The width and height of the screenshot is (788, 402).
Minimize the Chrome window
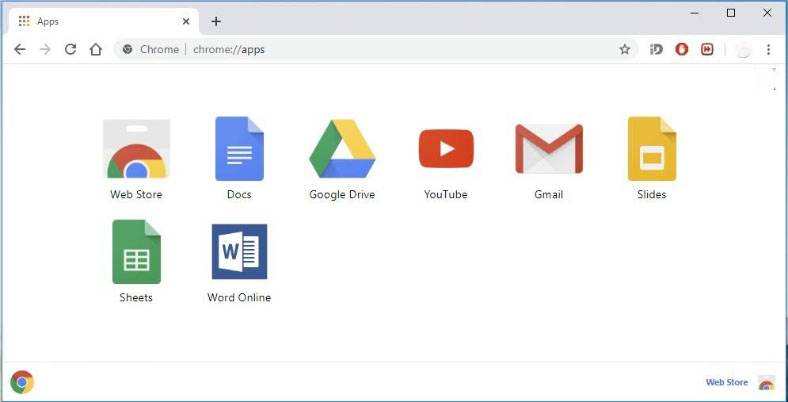coord(695,14)
